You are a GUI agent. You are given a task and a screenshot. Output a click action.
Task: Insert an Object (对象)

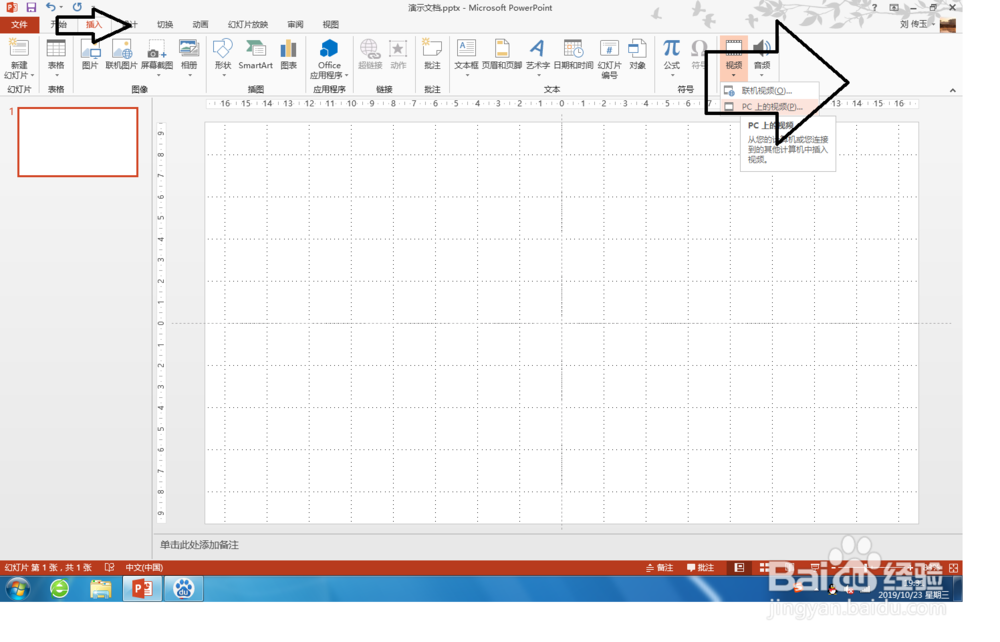(637, 55)
